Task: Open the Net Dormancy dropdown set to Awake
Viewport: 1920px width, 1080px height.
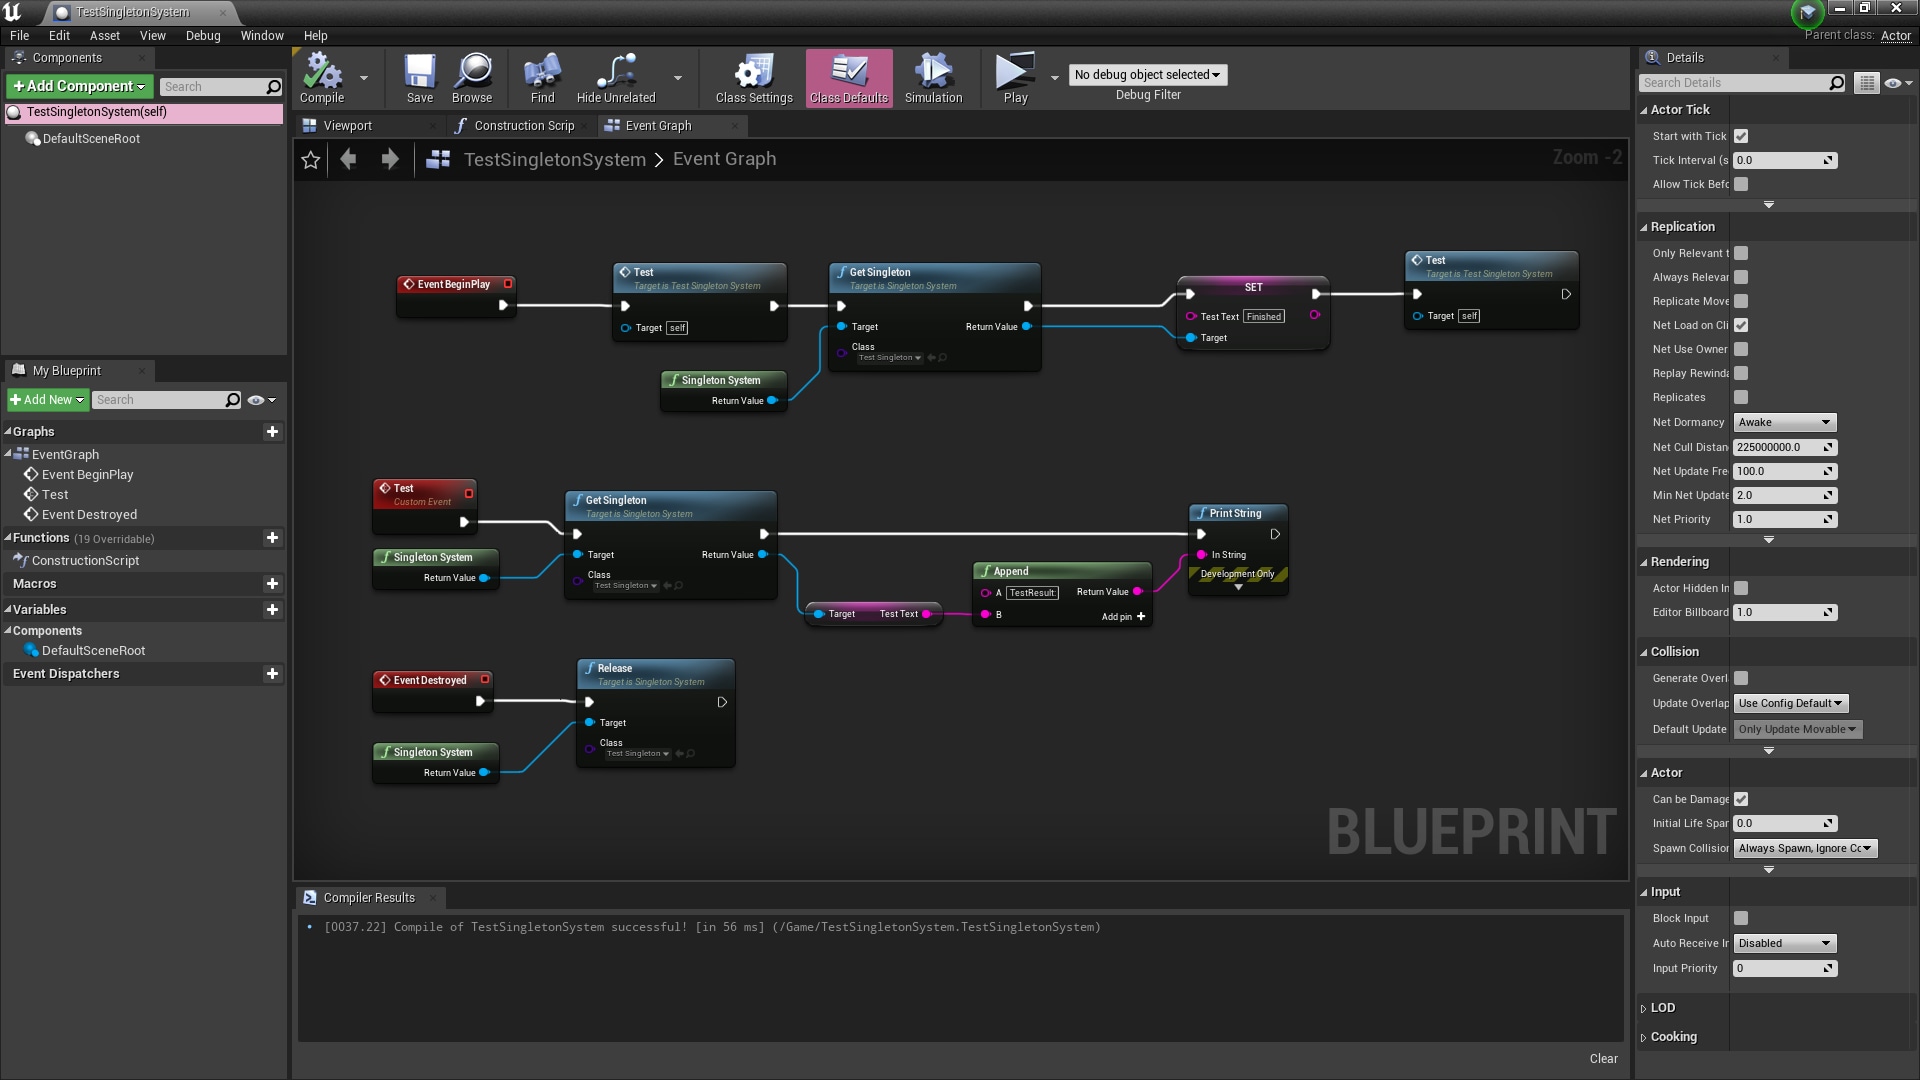Action: click(x=1784, y=422)
